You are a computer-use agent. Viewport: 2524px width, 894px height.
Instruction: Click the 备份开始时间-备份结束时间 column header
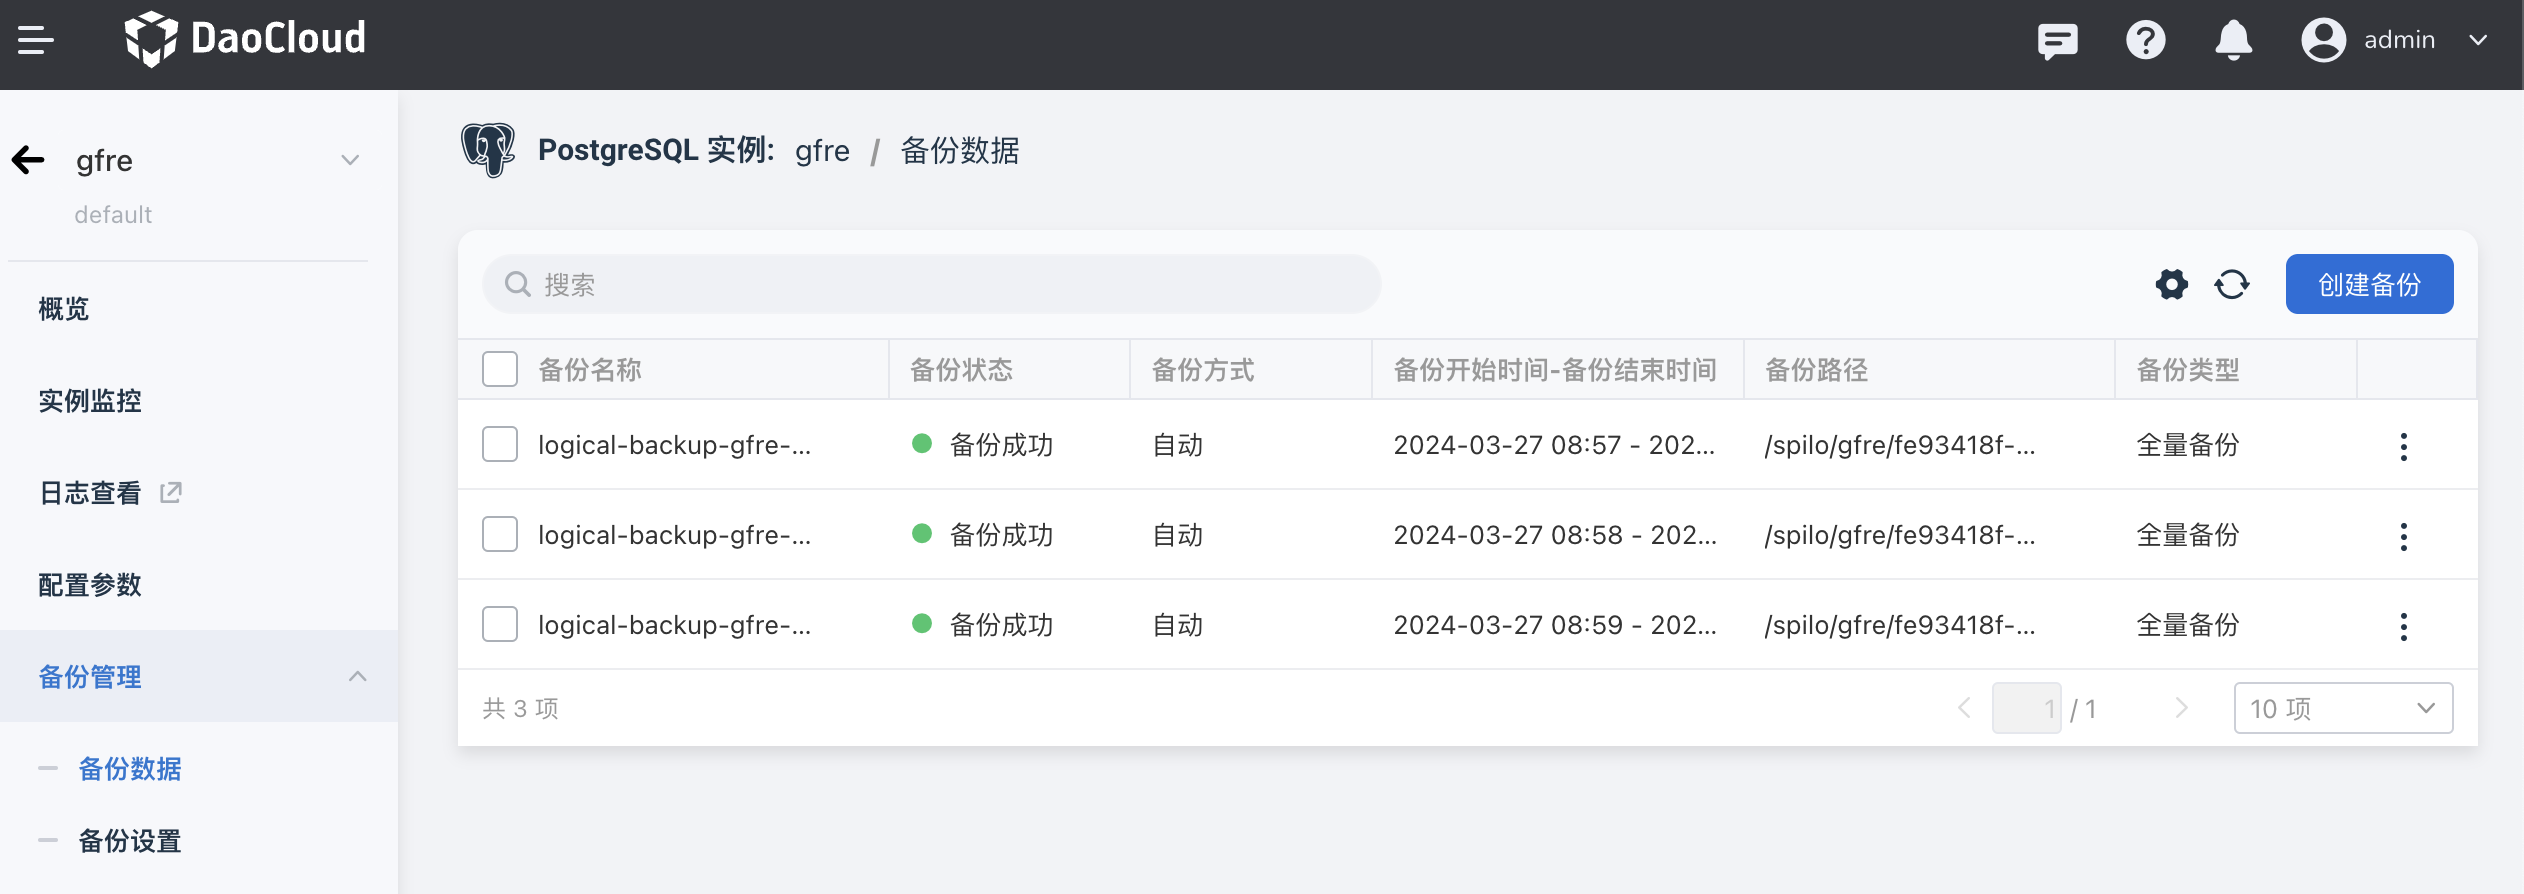click(x=1555, y=370)
